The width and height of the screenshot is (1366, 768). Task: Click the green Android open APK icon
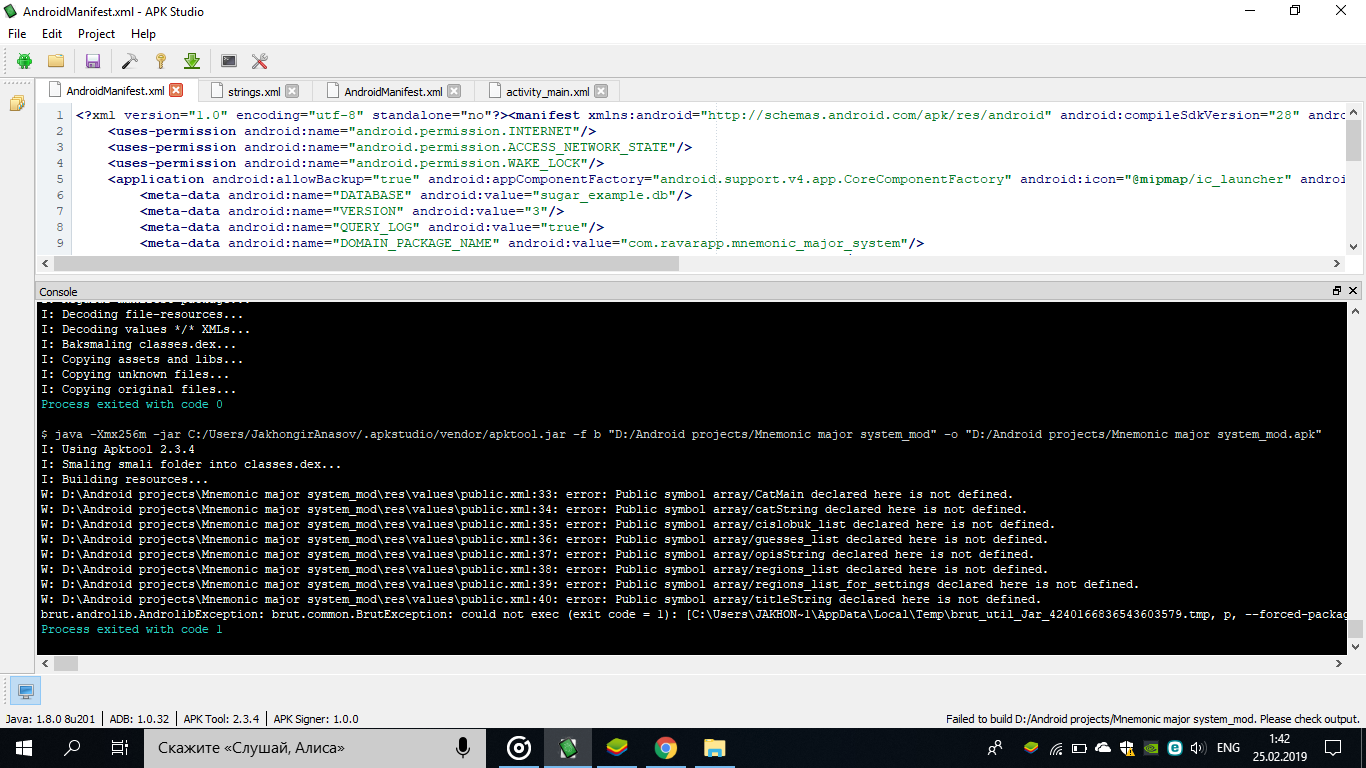(24, 61)
